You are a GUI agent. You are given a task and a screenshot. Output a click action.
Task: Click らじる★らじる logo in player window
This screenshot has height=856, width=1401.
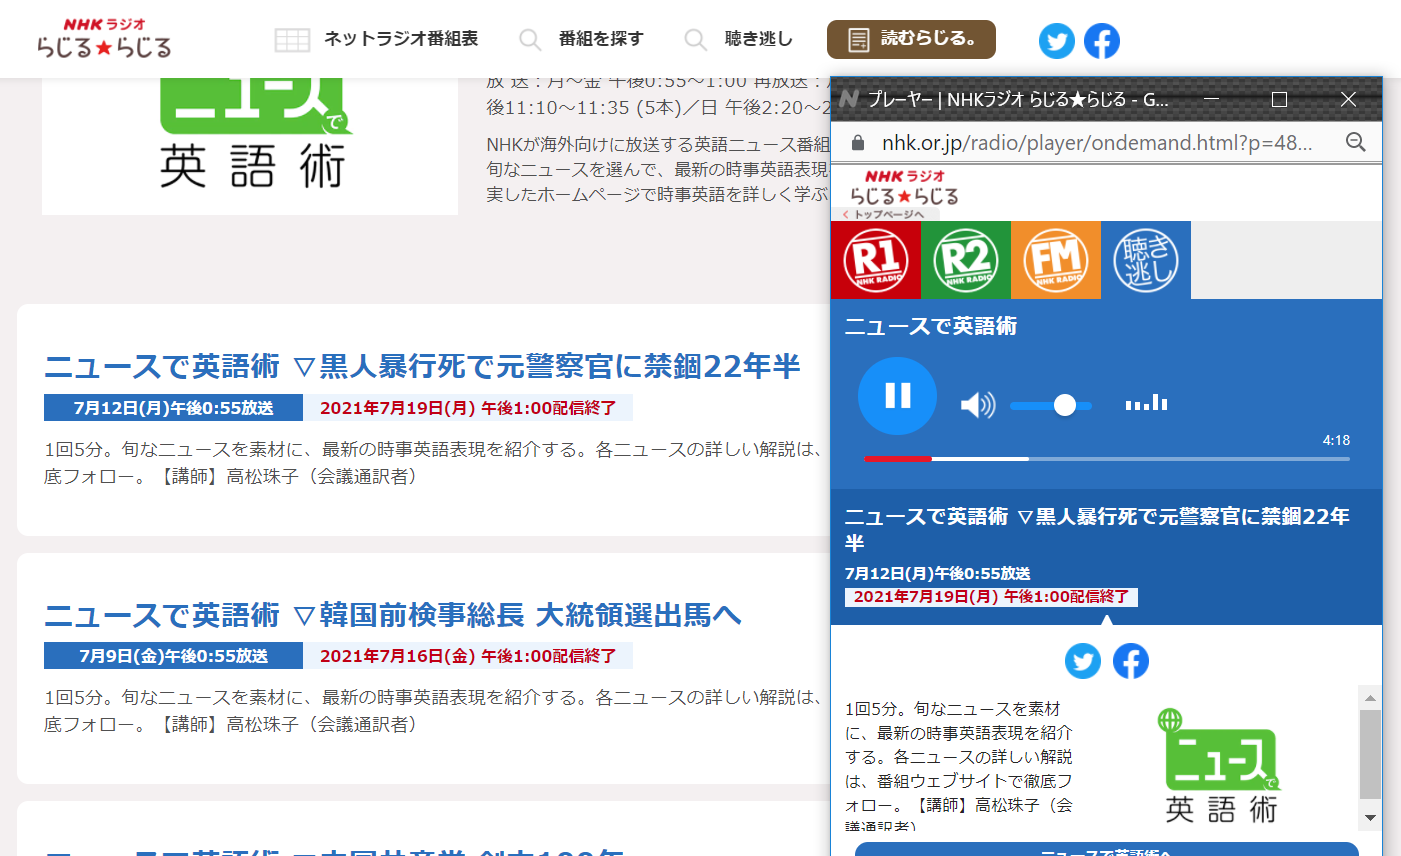click(903, 187)
